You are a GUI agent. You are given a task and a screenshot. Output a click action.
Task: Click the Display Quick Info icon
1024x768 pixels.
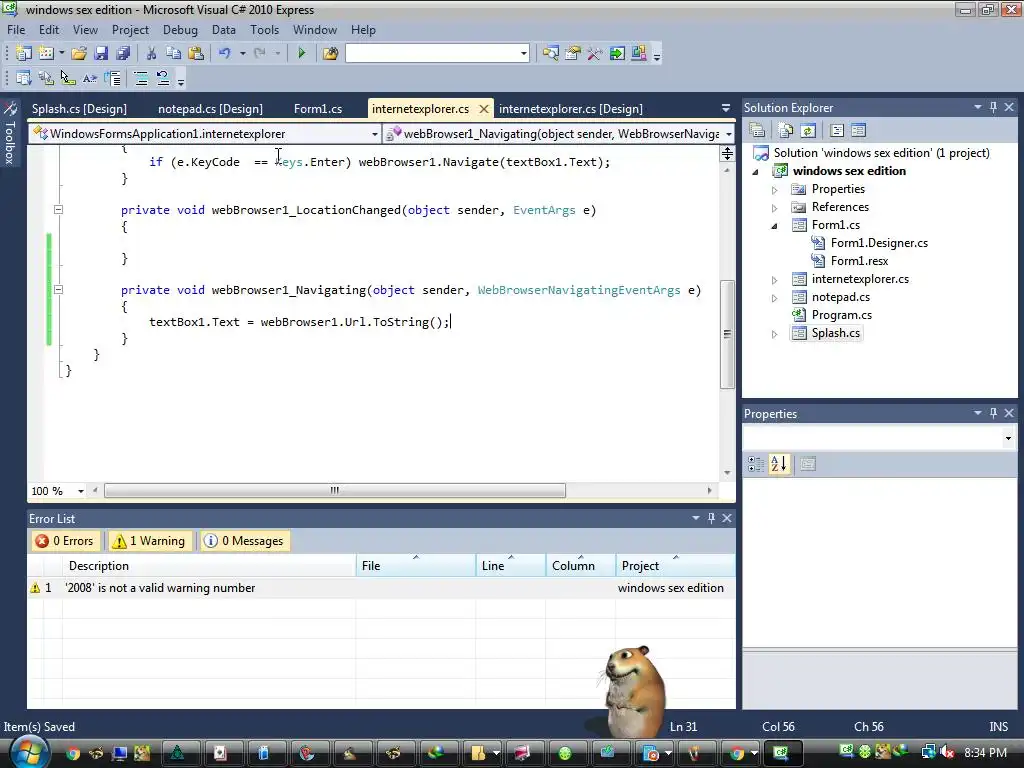(x=68, y=79)
